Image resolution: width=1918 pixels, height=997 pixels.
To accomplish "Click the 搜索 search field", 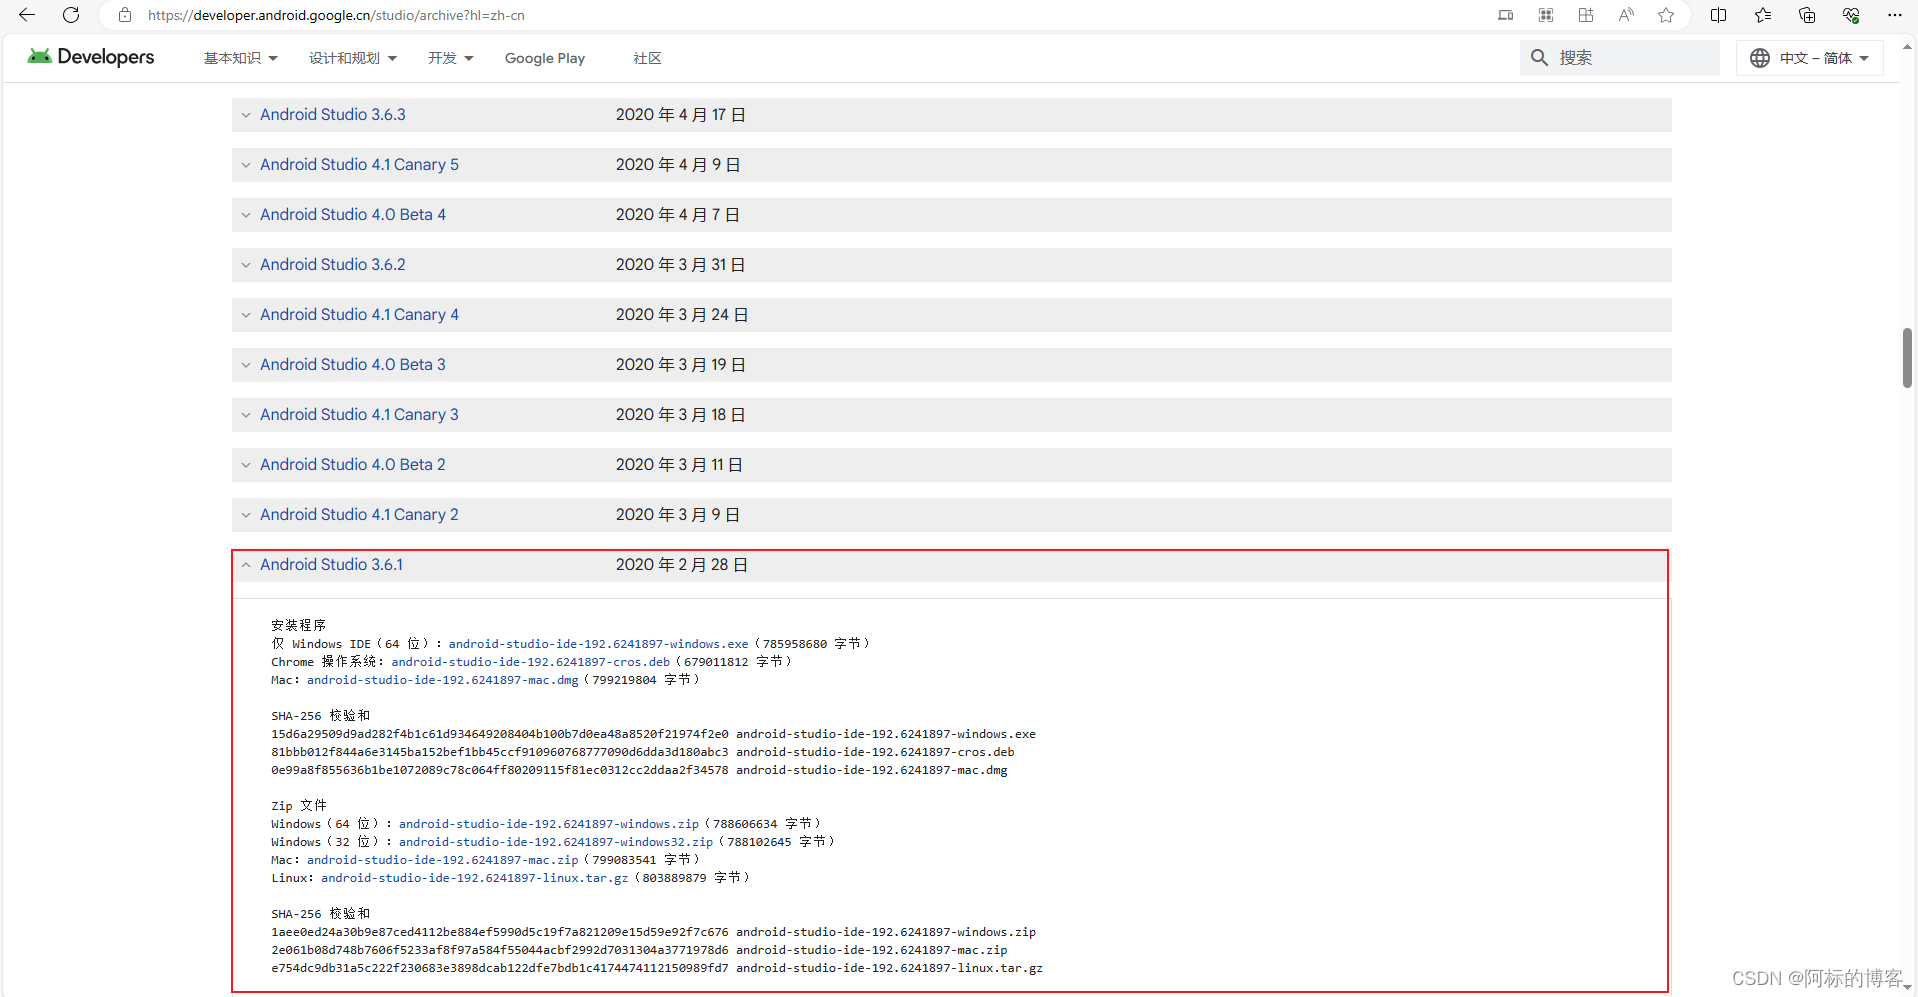I will click(x=1620, y=58).
